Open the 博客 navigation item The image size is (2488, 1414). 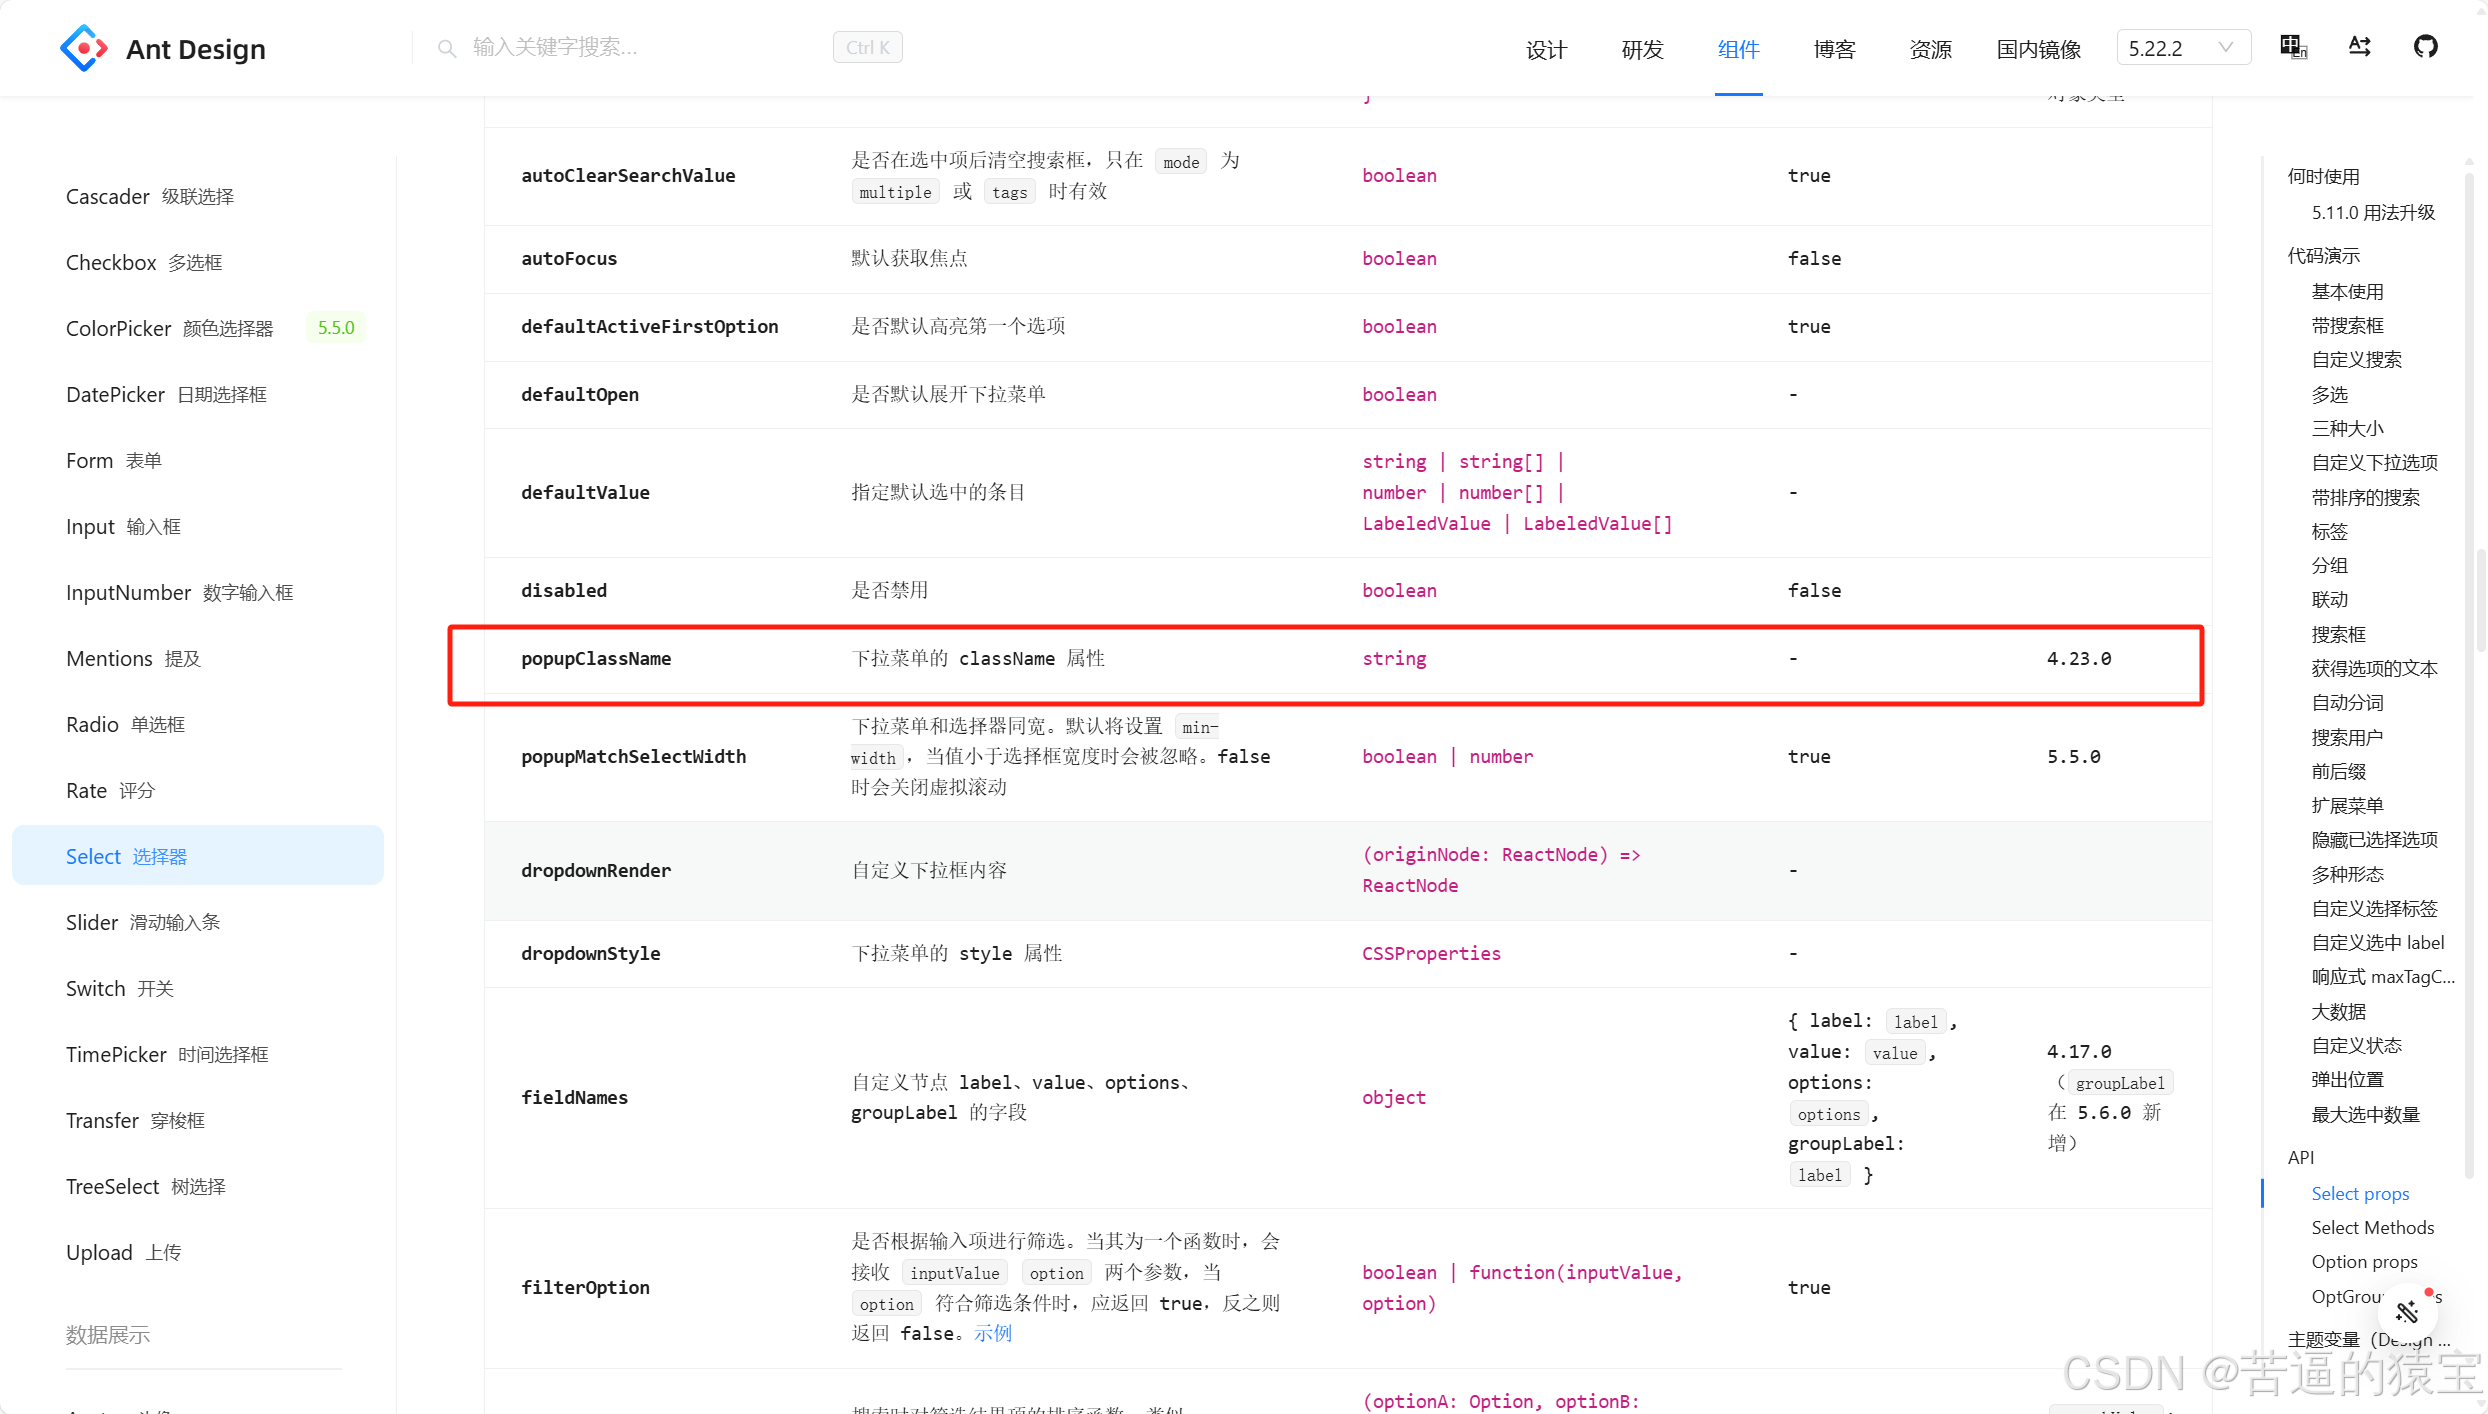point(1834,49)
